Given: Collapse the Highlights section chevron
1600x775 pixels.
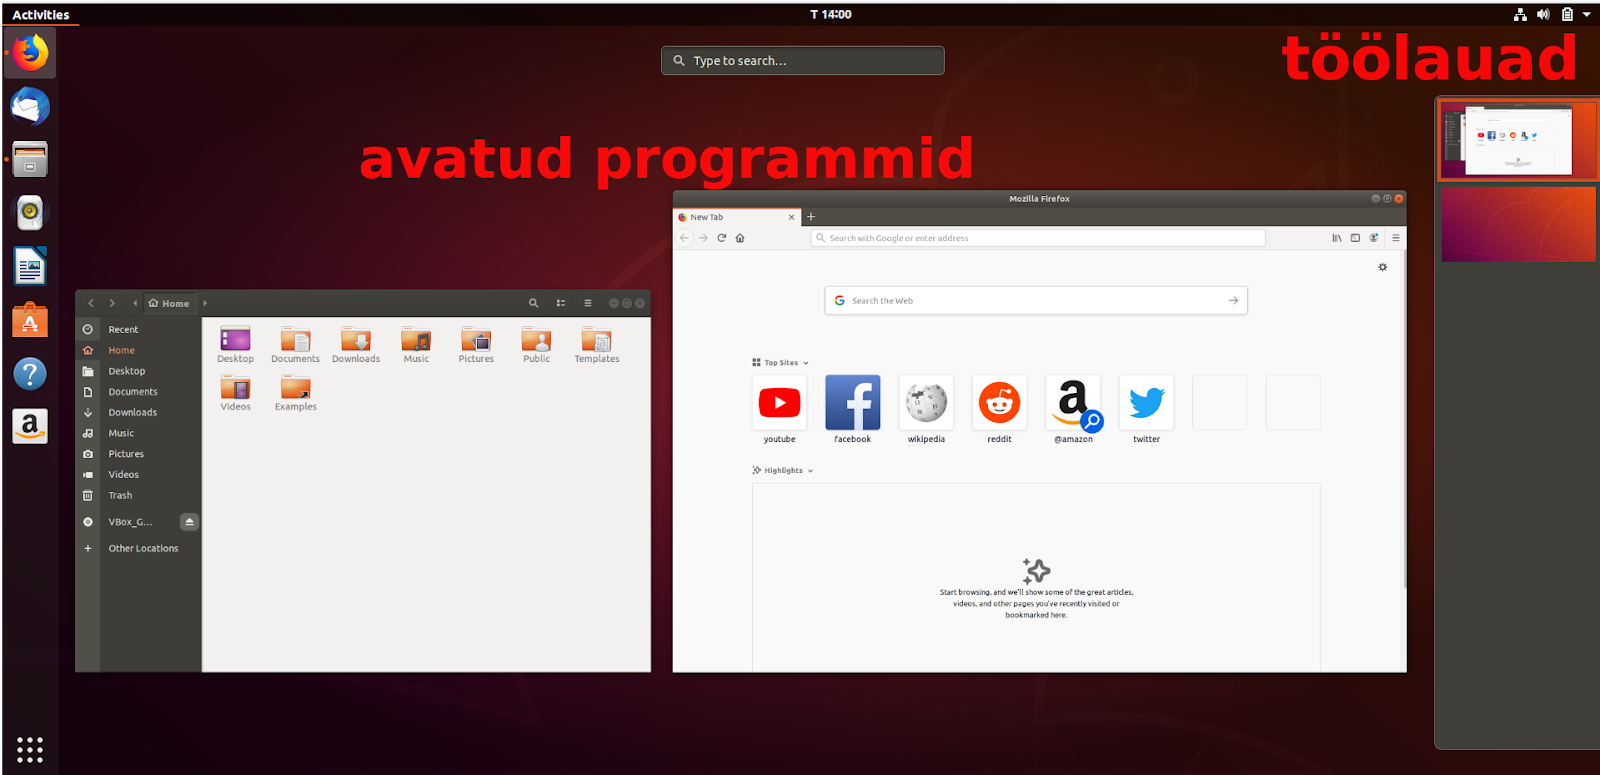Looking at the screenshot, I should 810,471.
